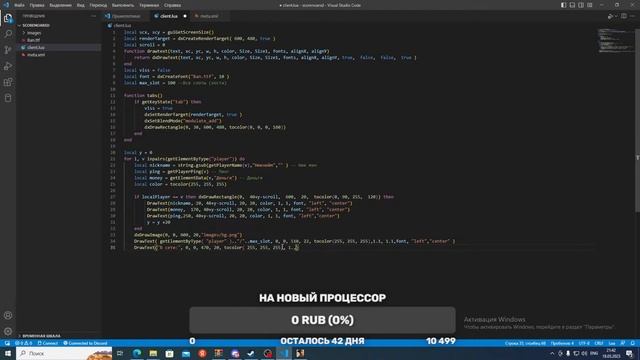
Task: Open the Visual Studio Code taskbar icon
Action: tap(284, 353)
